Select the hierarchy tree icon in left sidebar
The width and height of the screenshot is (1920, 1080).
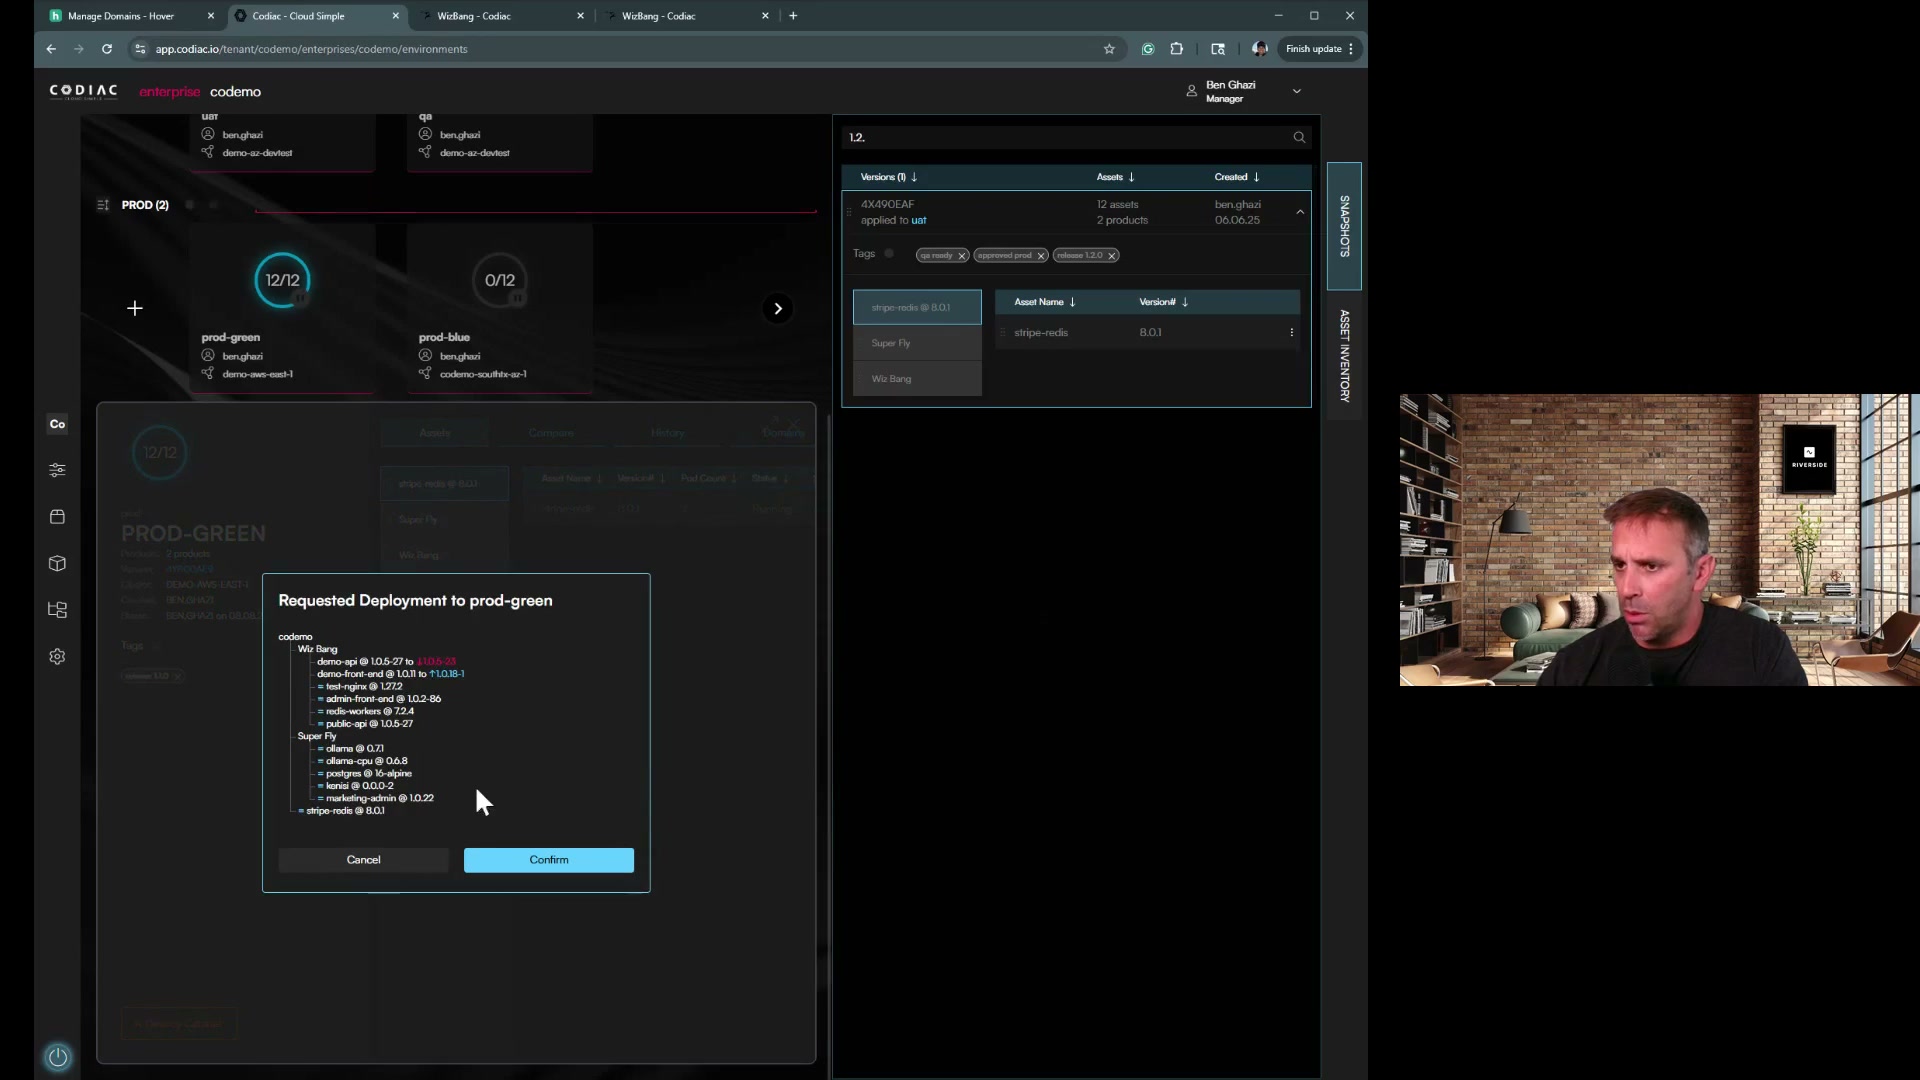pyautogui.click(x=57, y=610)
